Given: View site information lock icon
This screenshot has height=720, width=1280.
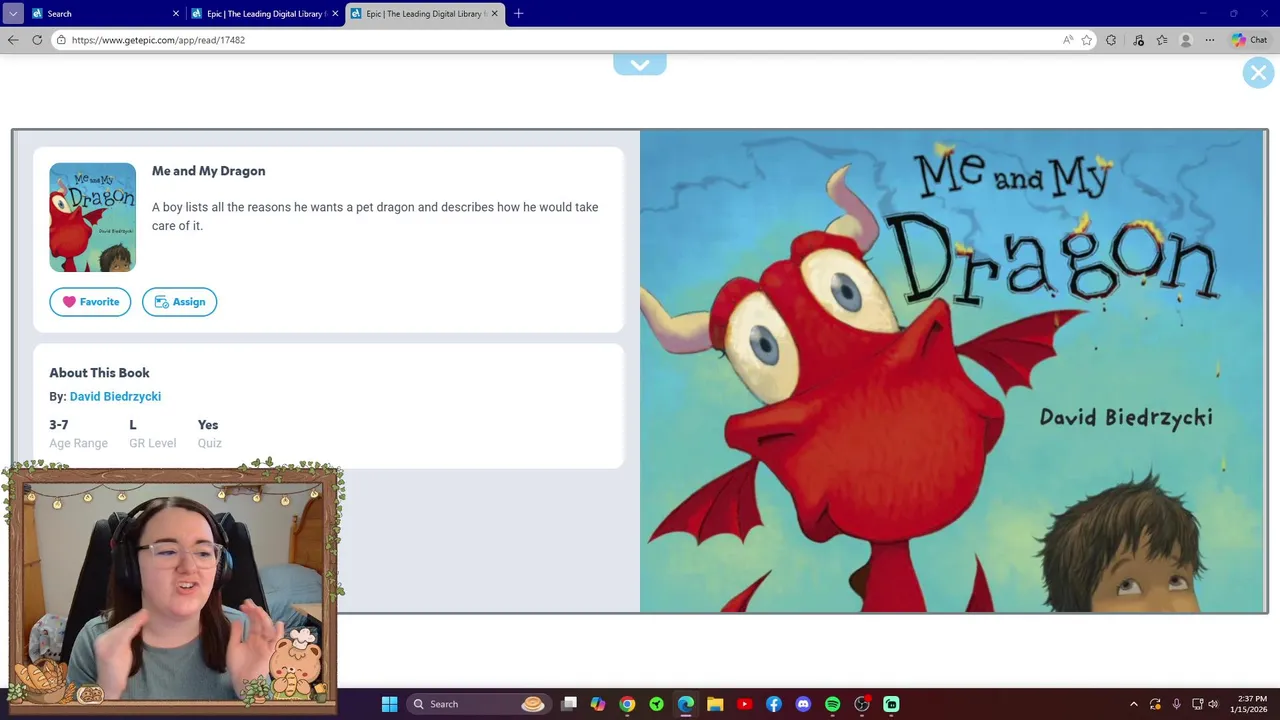Looking at the screenshot, I should 61,40.
